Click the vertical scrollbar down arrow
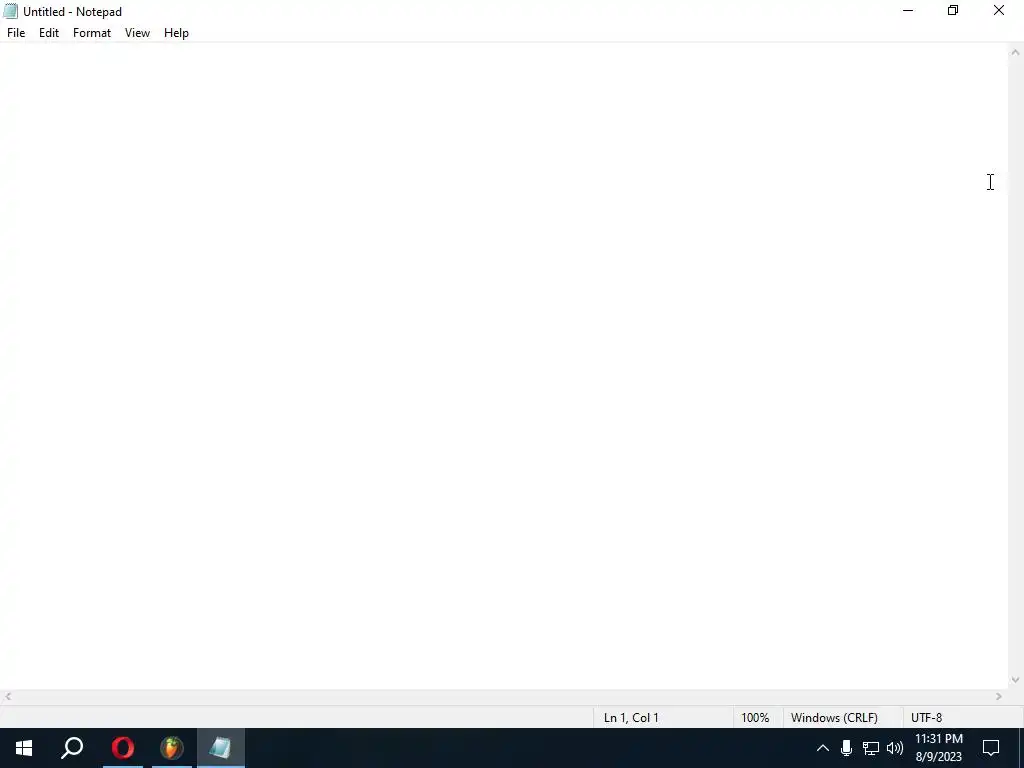Screen dimensions: 1024x768 click(1015, 680)
